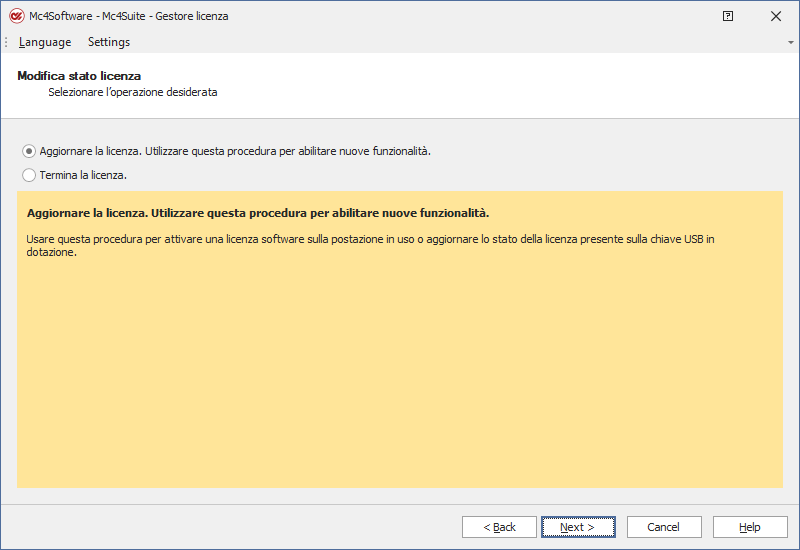Click the "Termina la licenza." label text
The height and width of the screenshot is (550, 800).
83,175
